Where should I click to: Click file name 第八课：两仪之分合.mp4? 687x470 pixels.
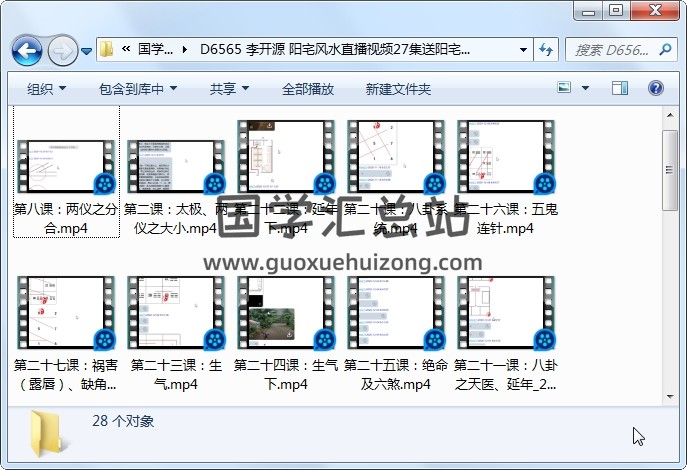tap(66, 219)
